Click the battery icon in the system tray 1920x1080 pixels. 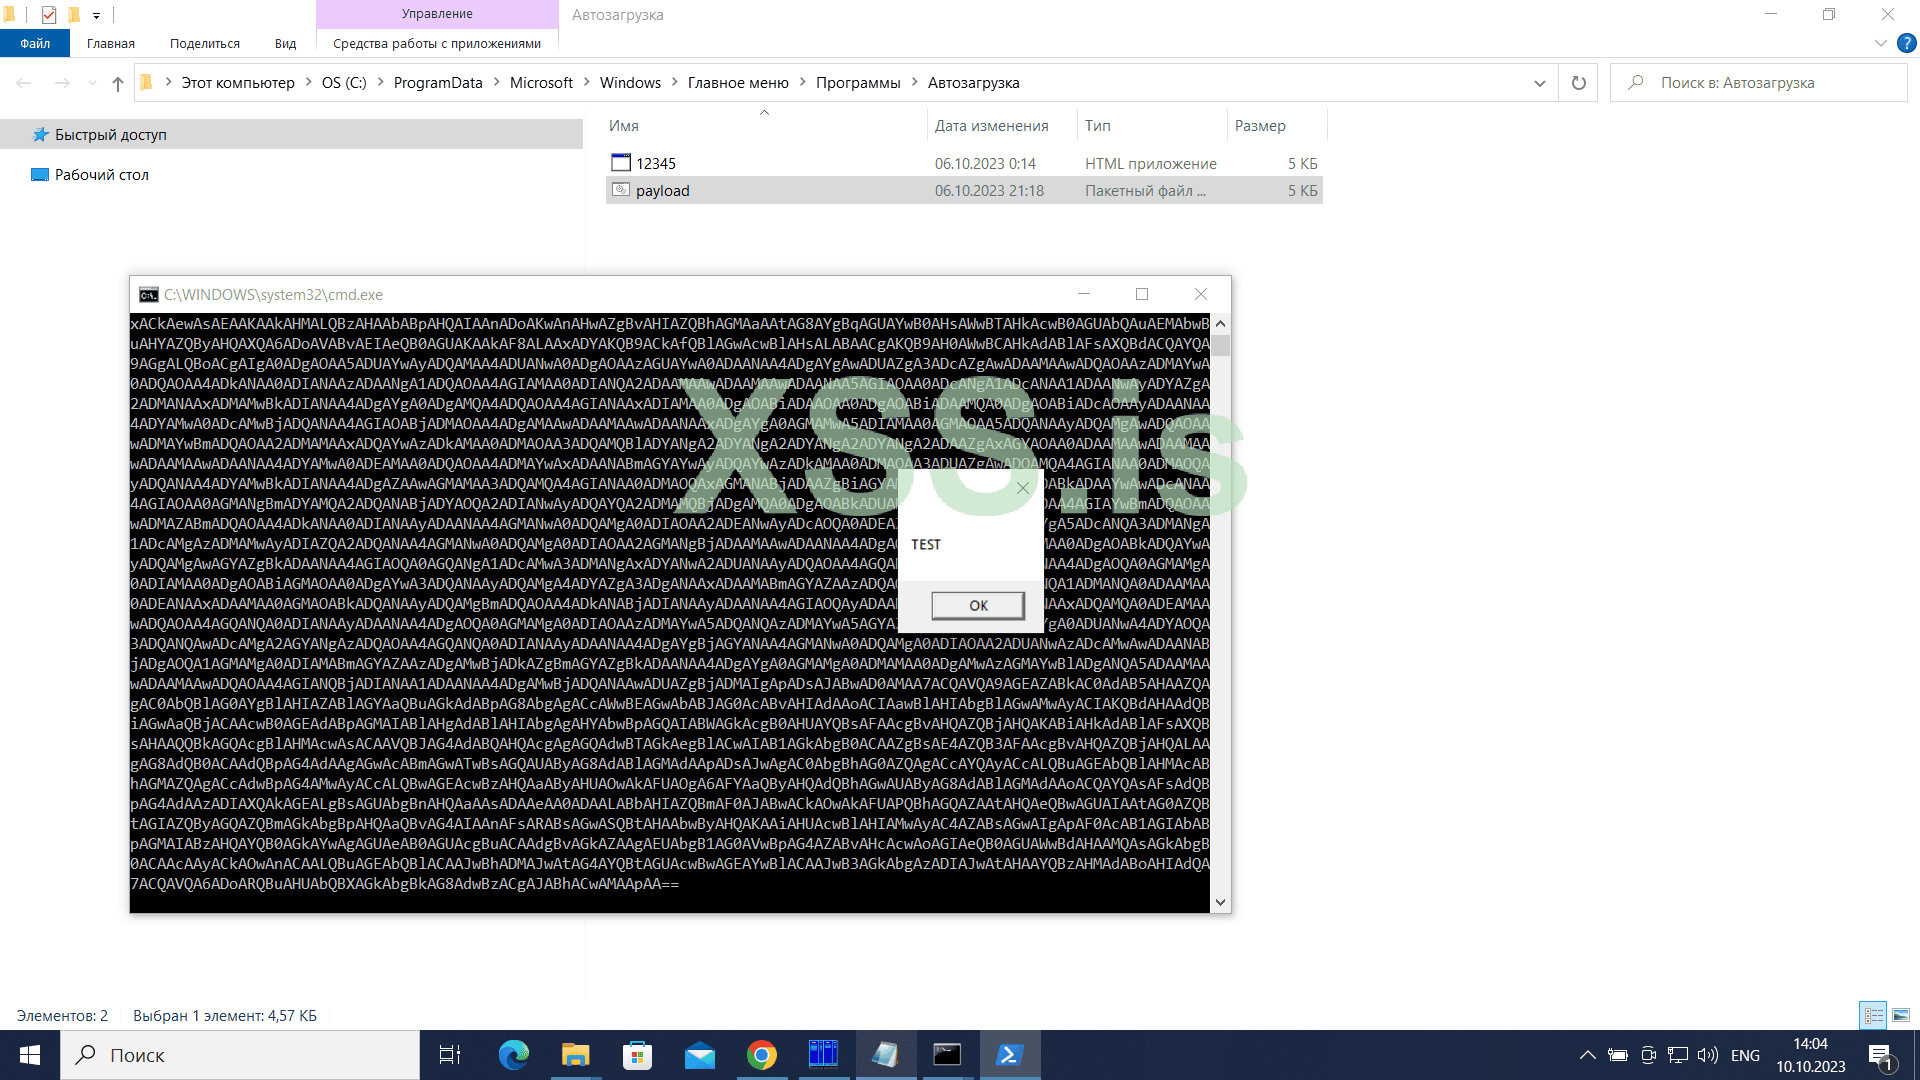click(1617, 1055)
